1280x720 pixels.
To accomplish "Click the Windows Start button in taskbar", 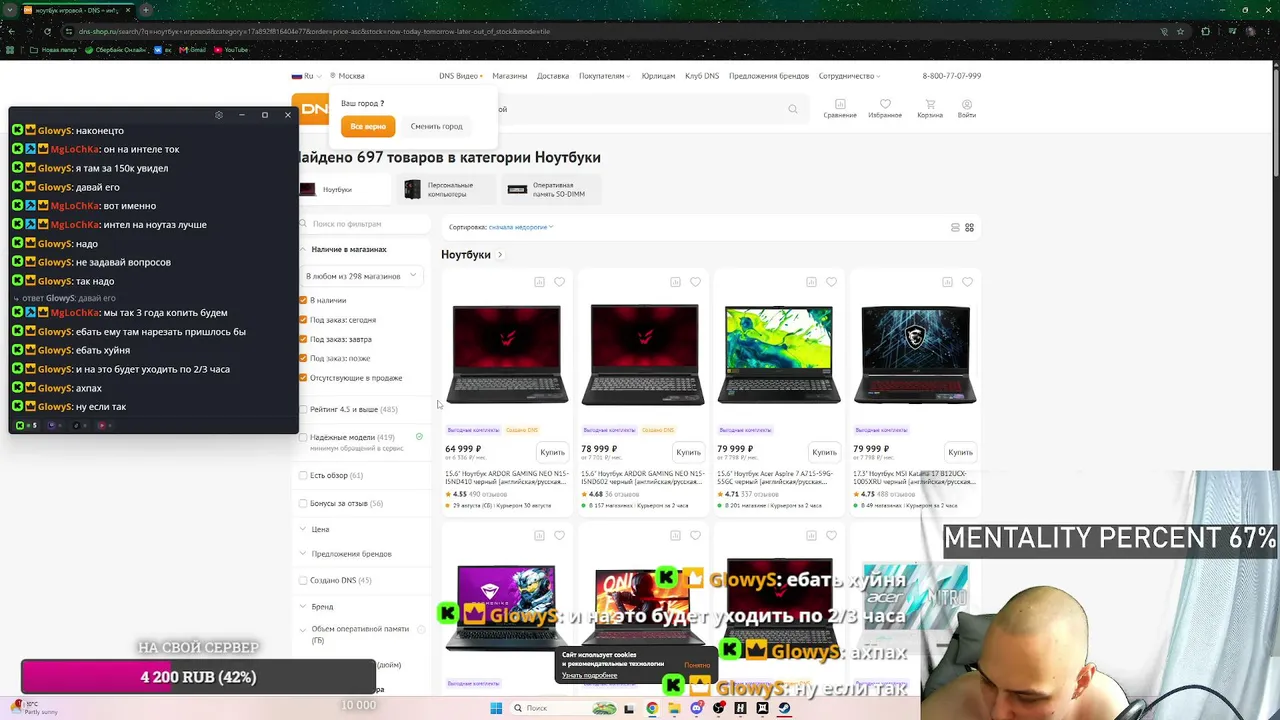I will click(x=496, y=708).
